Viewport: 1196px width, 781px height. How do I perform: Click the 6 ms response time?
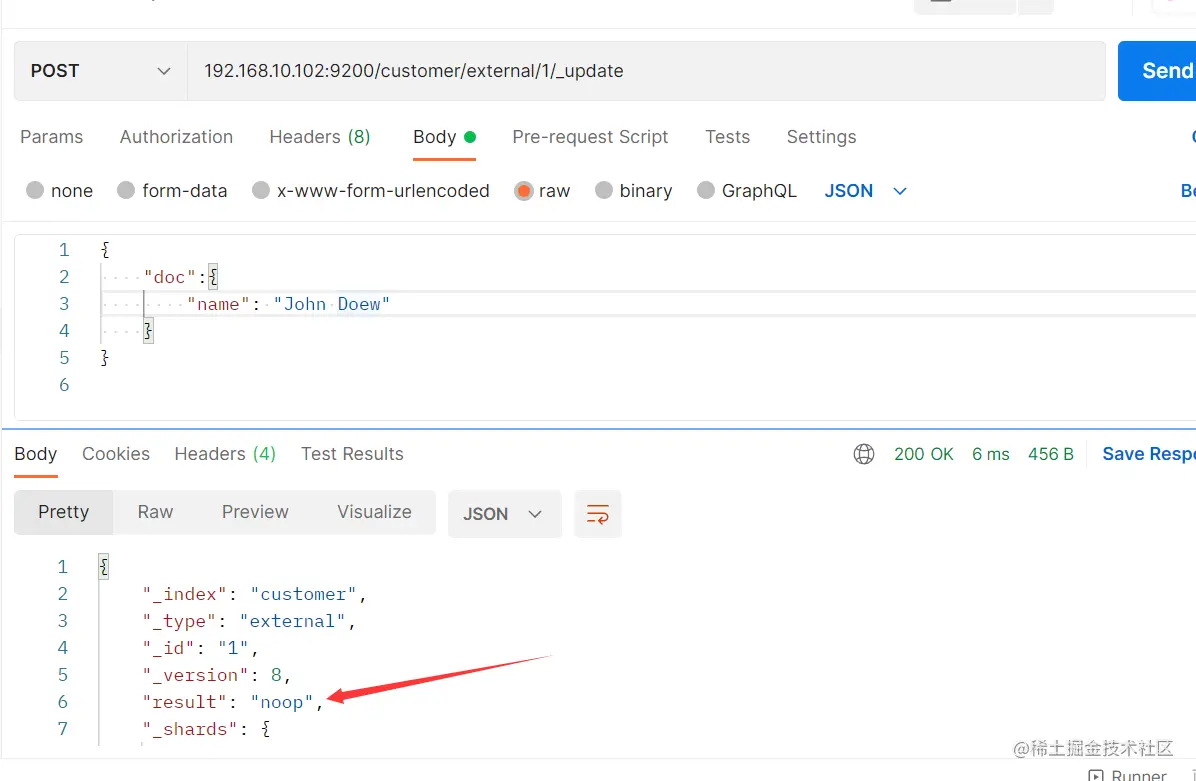[990, 455]
